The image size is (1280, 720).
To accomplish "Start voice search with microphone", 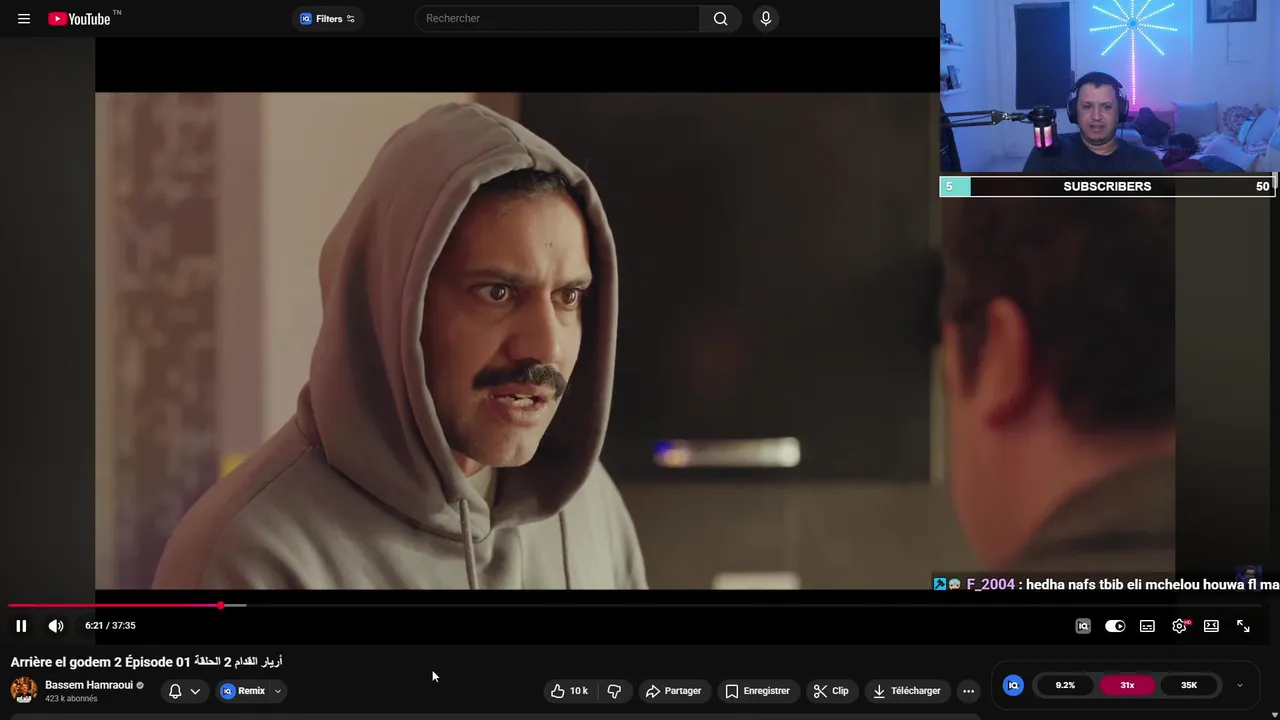I will pos(766,18).
